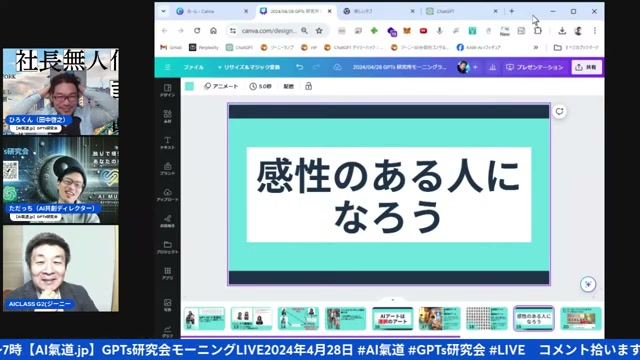Collapse the page thumbnail strip arrow
640x360 pixels.
coord(393,300)
